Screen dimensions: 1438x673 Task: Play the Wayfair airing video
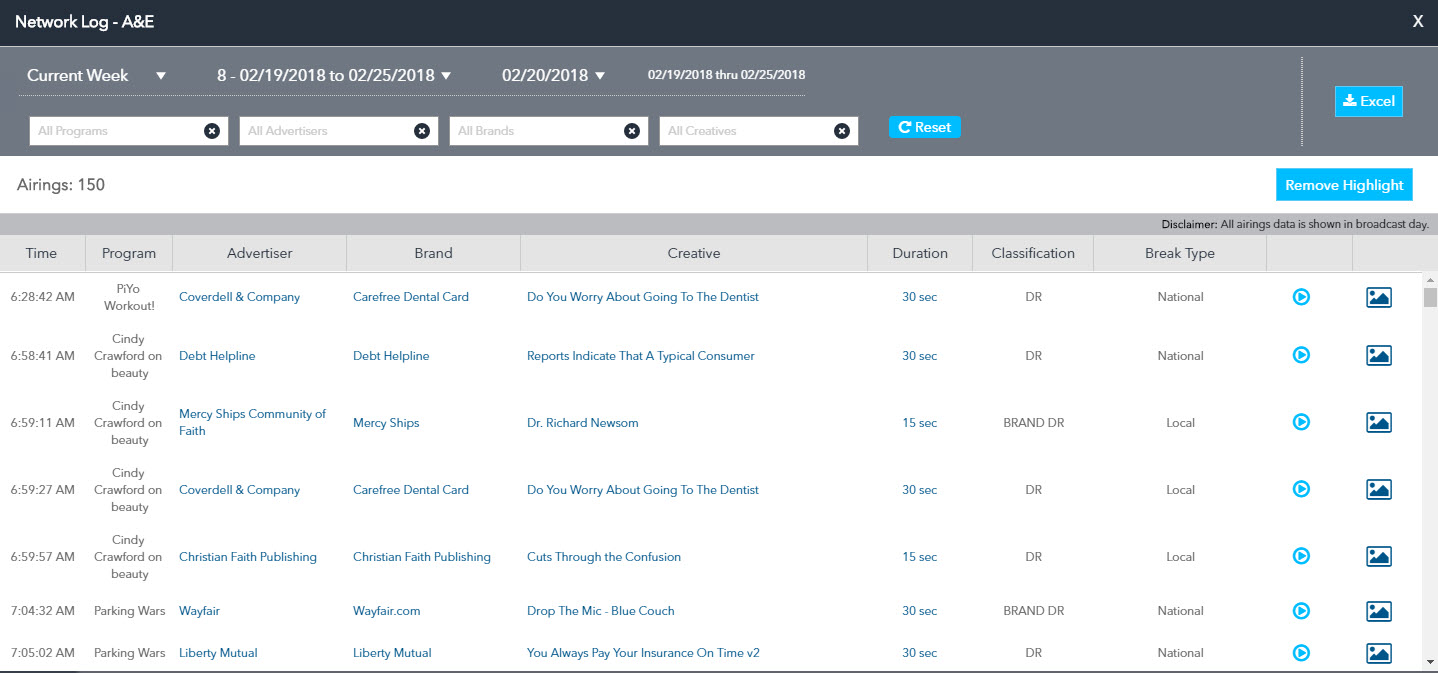[x=1301, y=610]
